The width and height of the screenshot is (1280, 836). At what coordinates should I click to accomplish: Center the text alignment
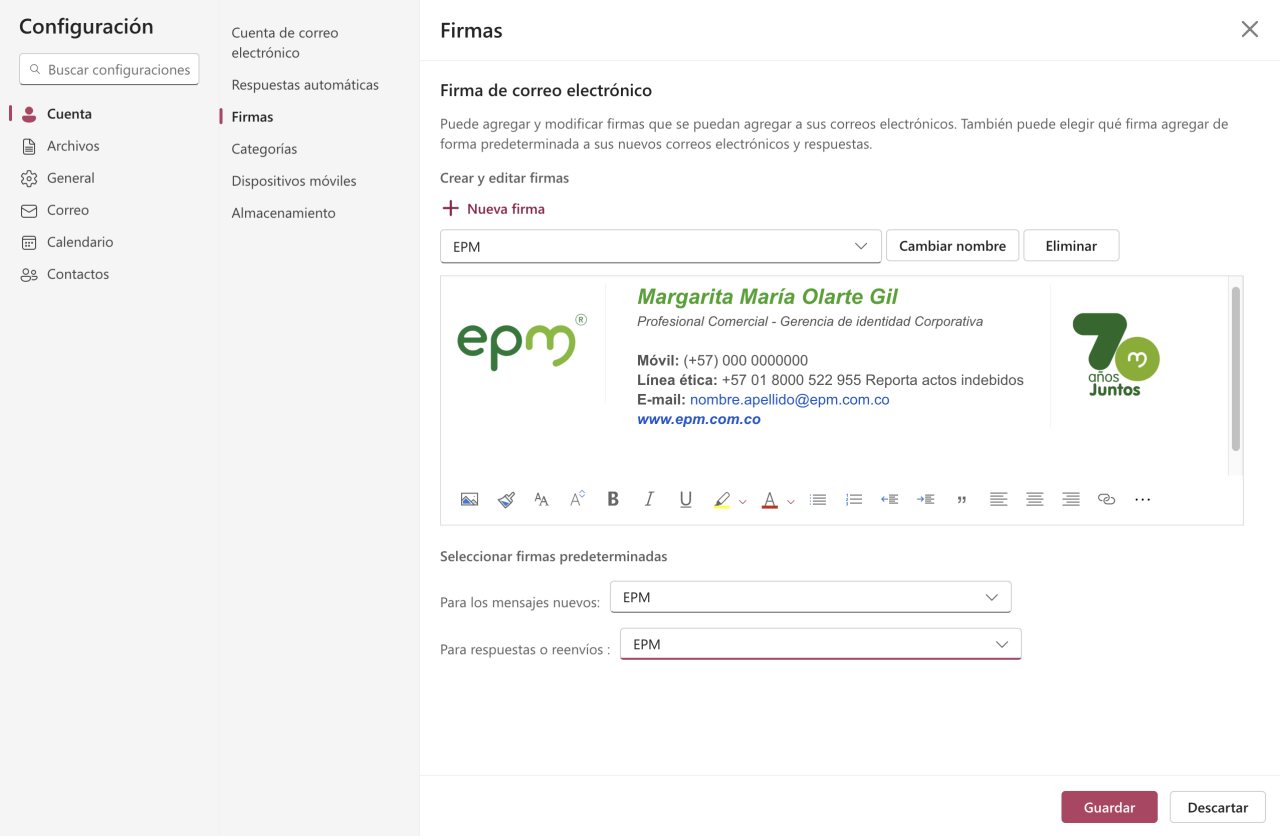click(x=1034, y=499)
